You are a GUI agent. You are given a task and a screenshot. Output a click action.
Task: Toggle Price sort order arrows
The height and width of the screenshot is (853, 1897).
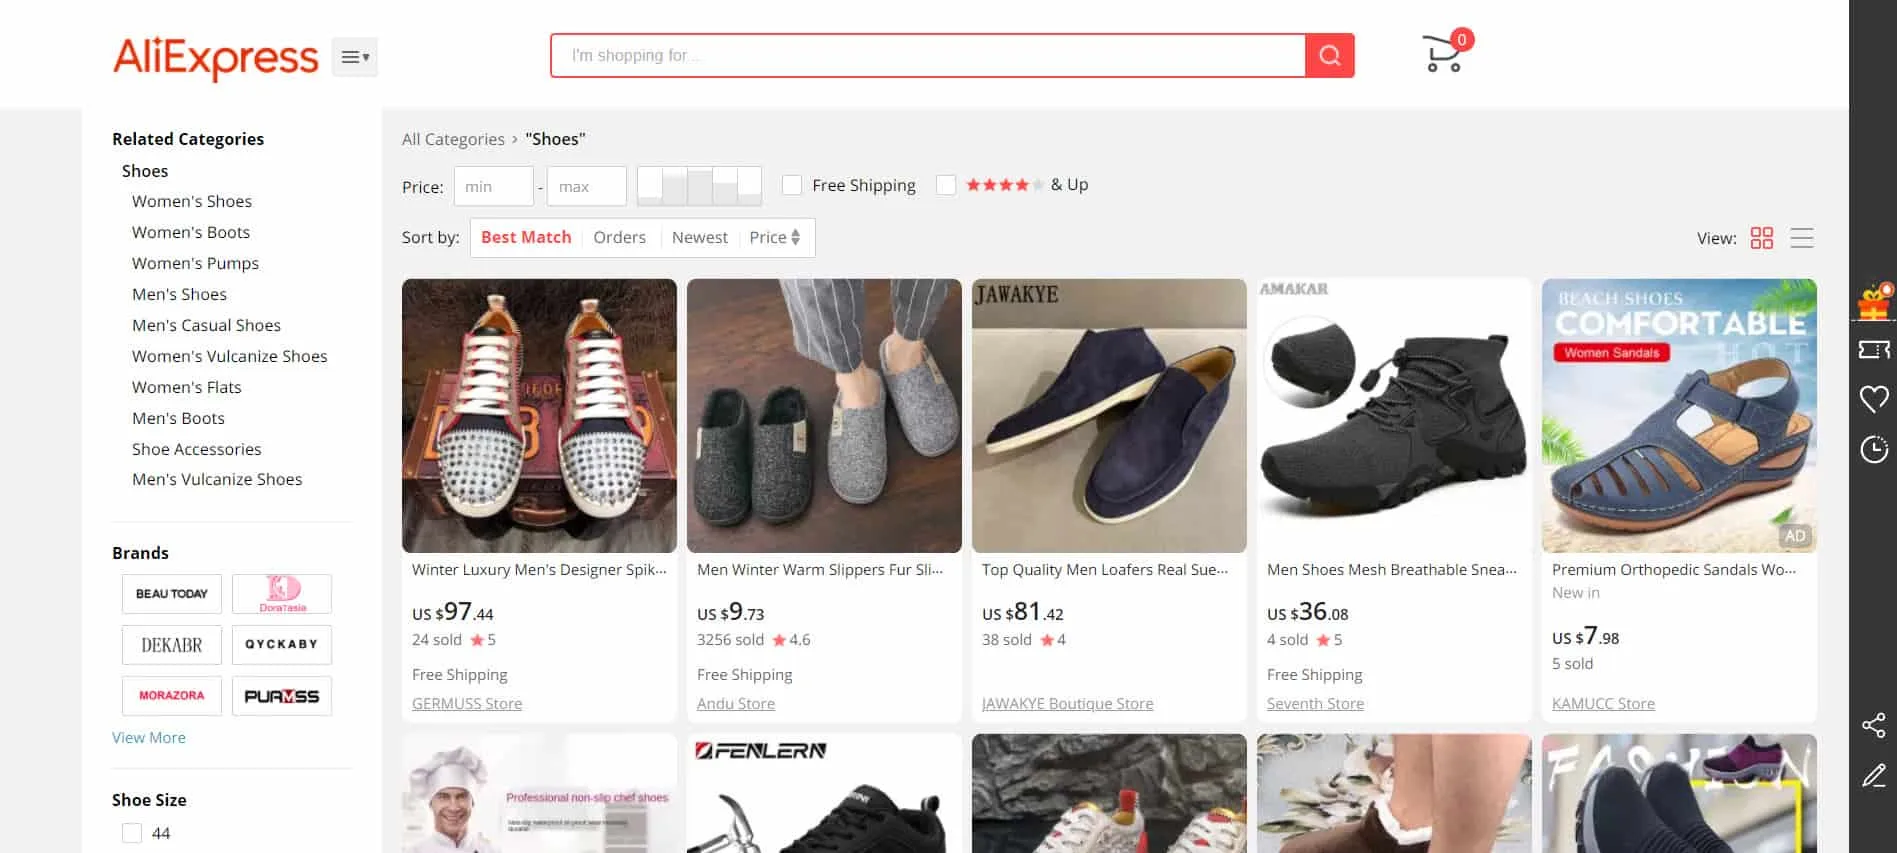(775, 238)
